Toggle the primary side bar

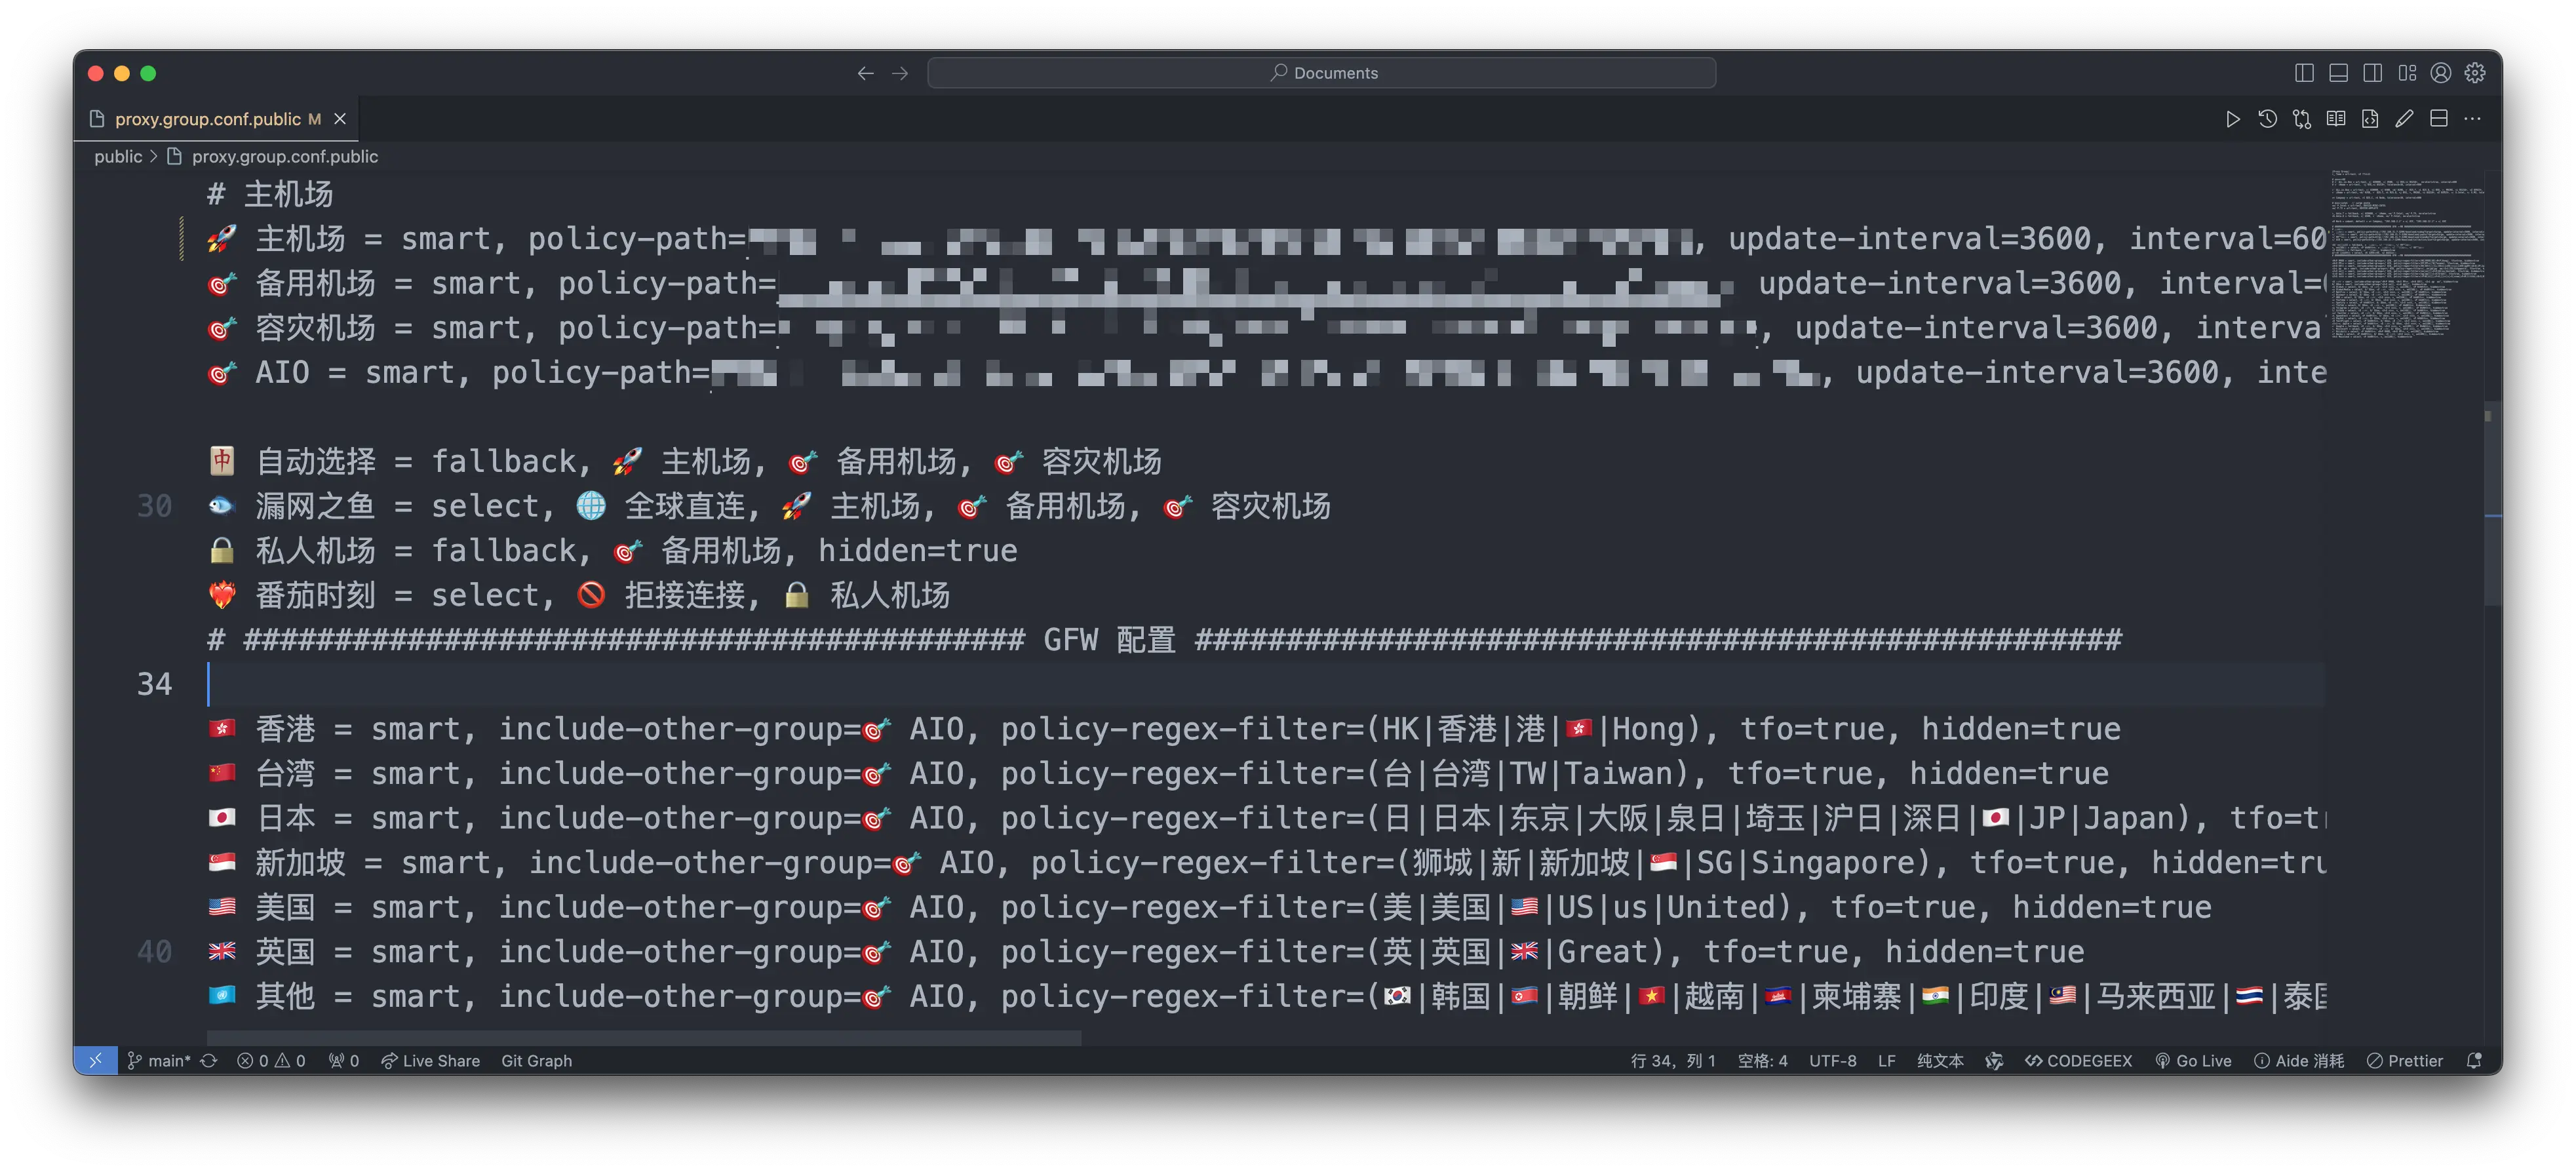click(2304, 73)
